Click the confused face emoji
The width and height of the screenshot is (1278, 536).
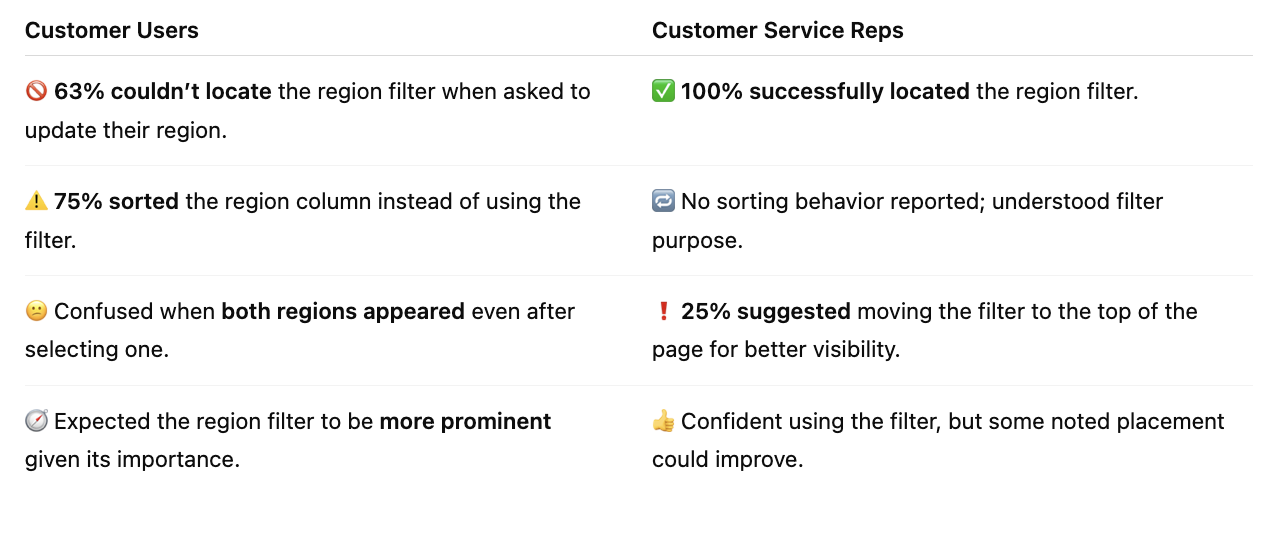(36, 312)
